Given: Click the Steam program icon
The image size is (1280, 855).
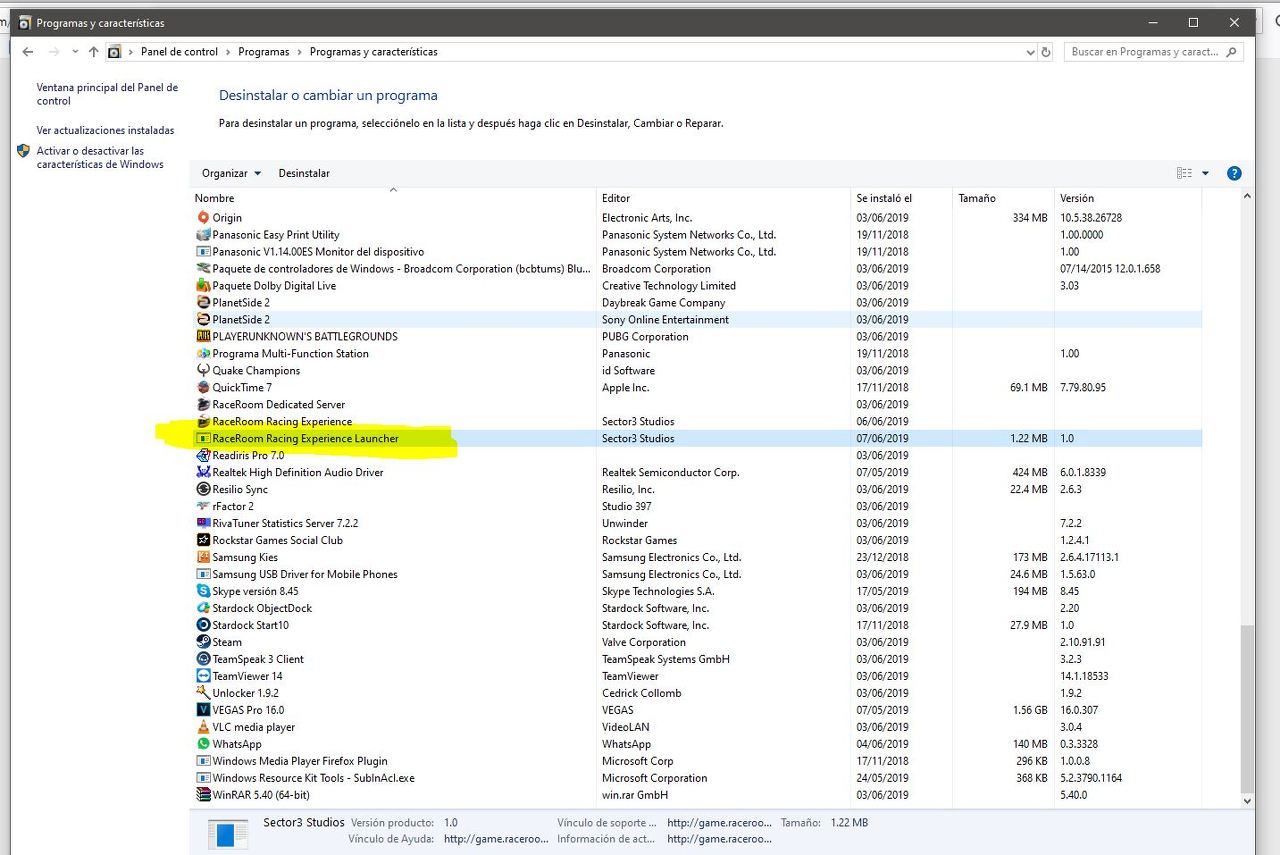Looking at the screenshot, I should [204, 642].
